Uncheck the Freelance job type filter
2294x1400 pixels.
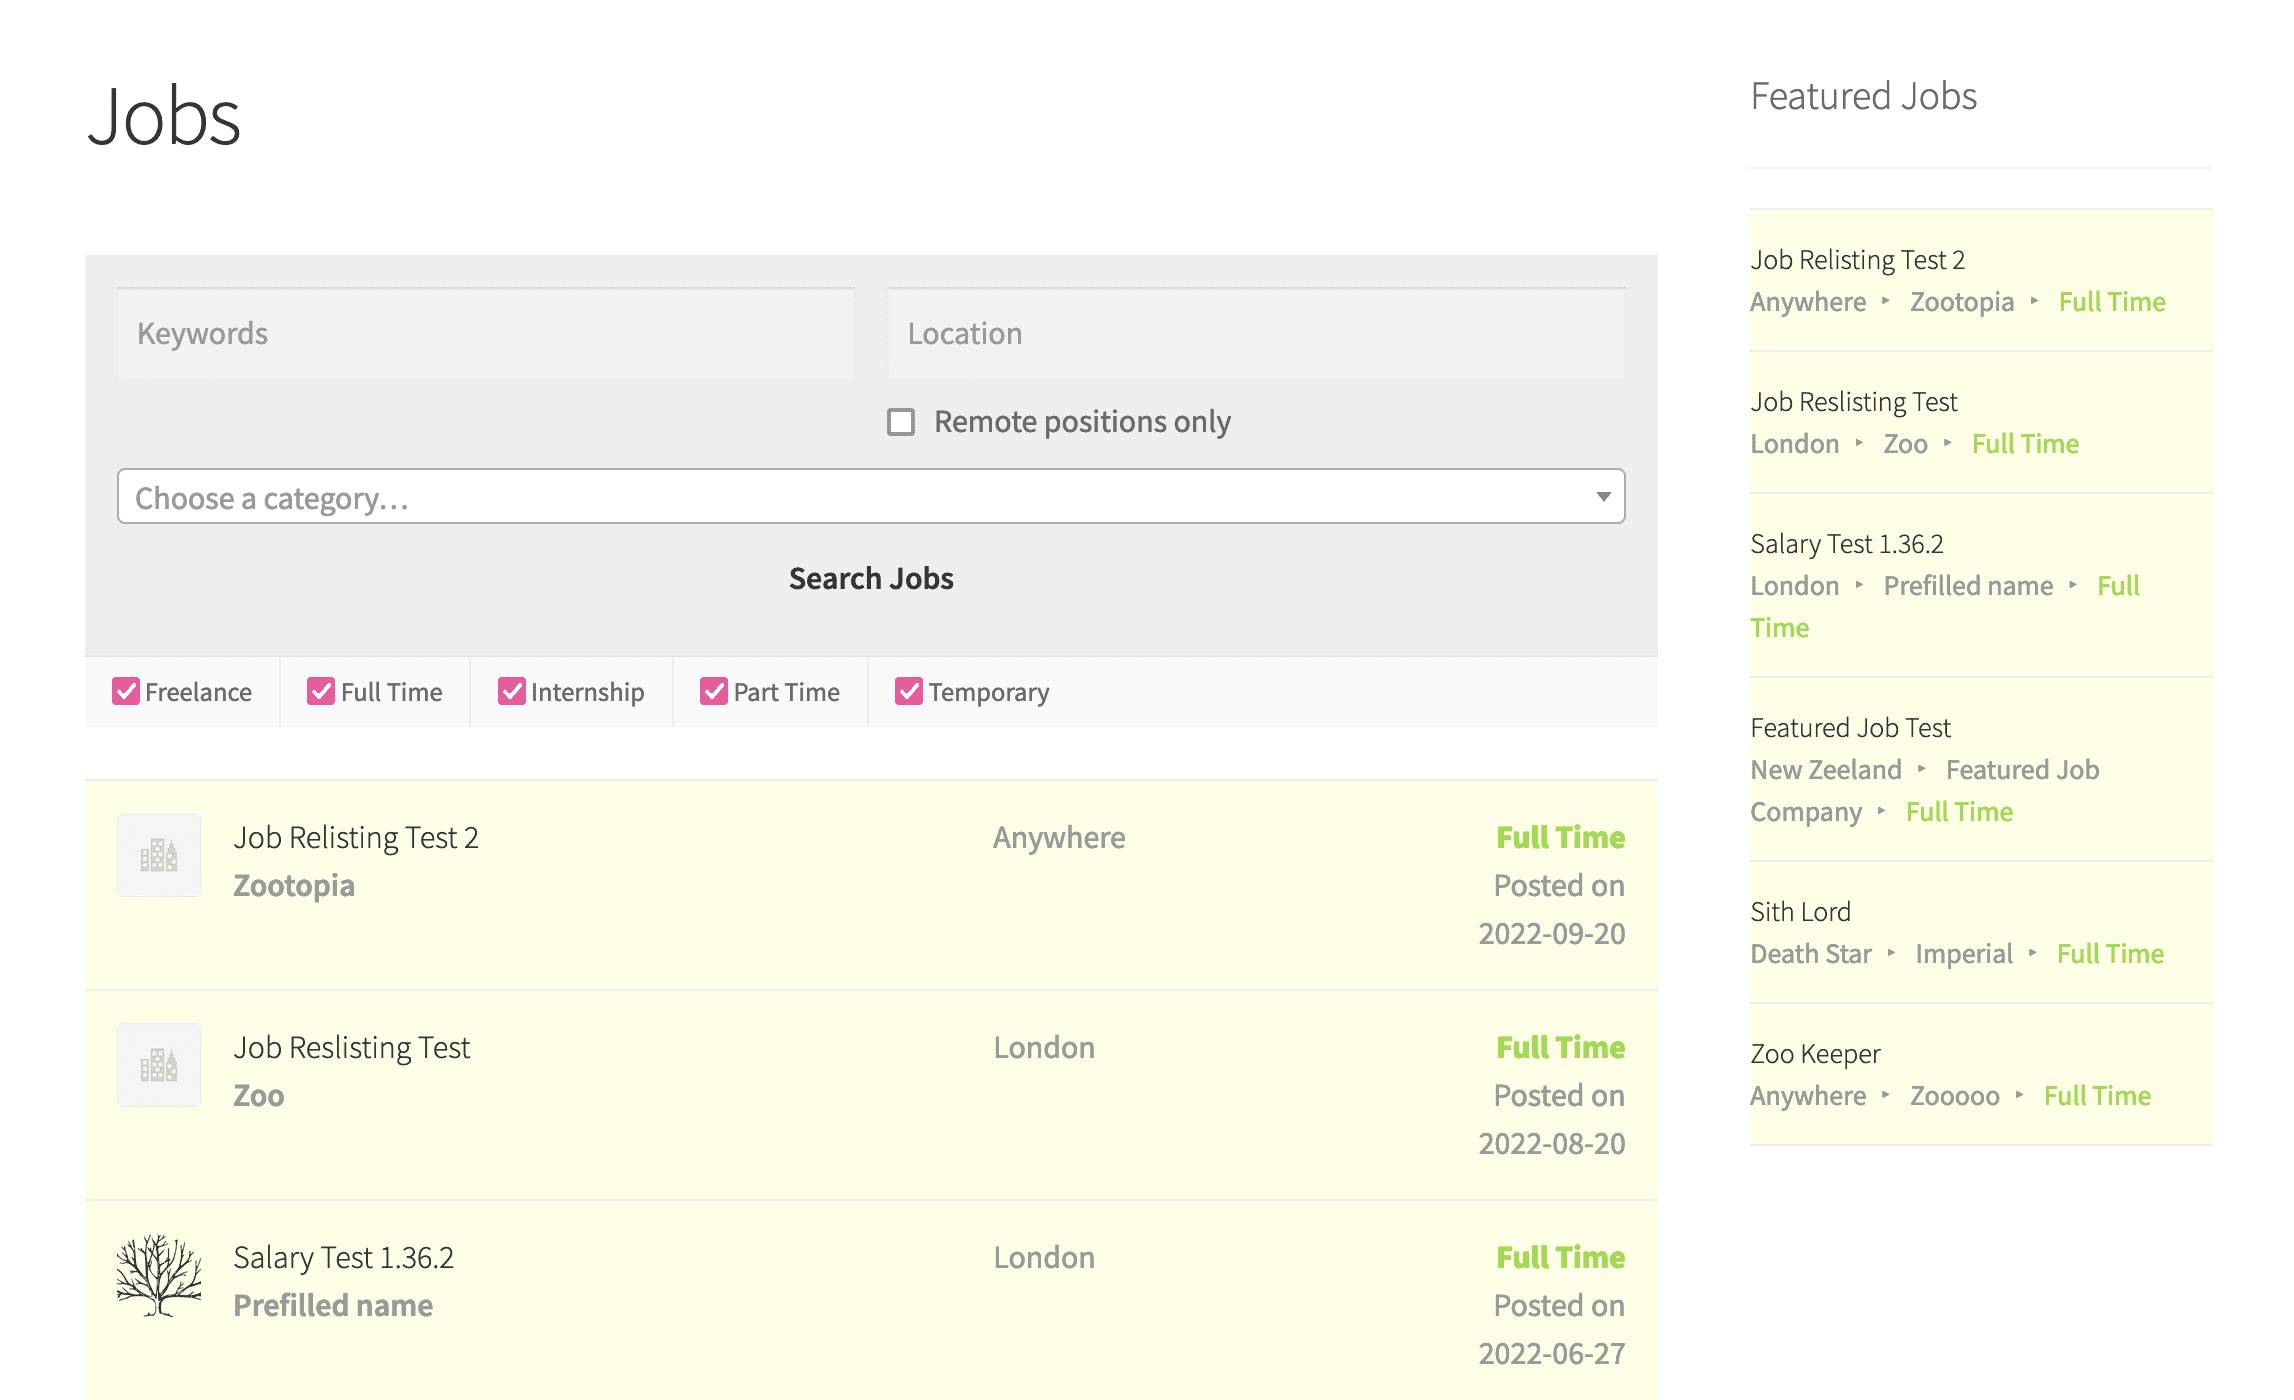click(x=126, y=691)
